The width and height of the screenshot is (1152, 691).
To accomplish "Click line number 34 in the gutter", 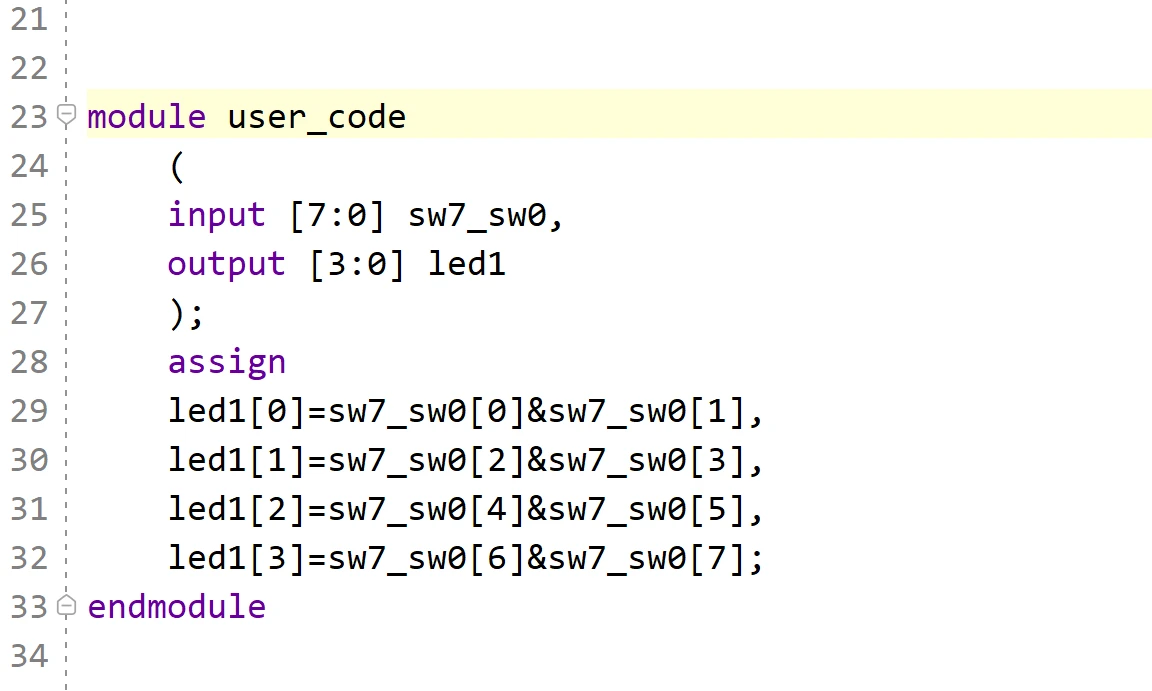I will pos(29,656).
